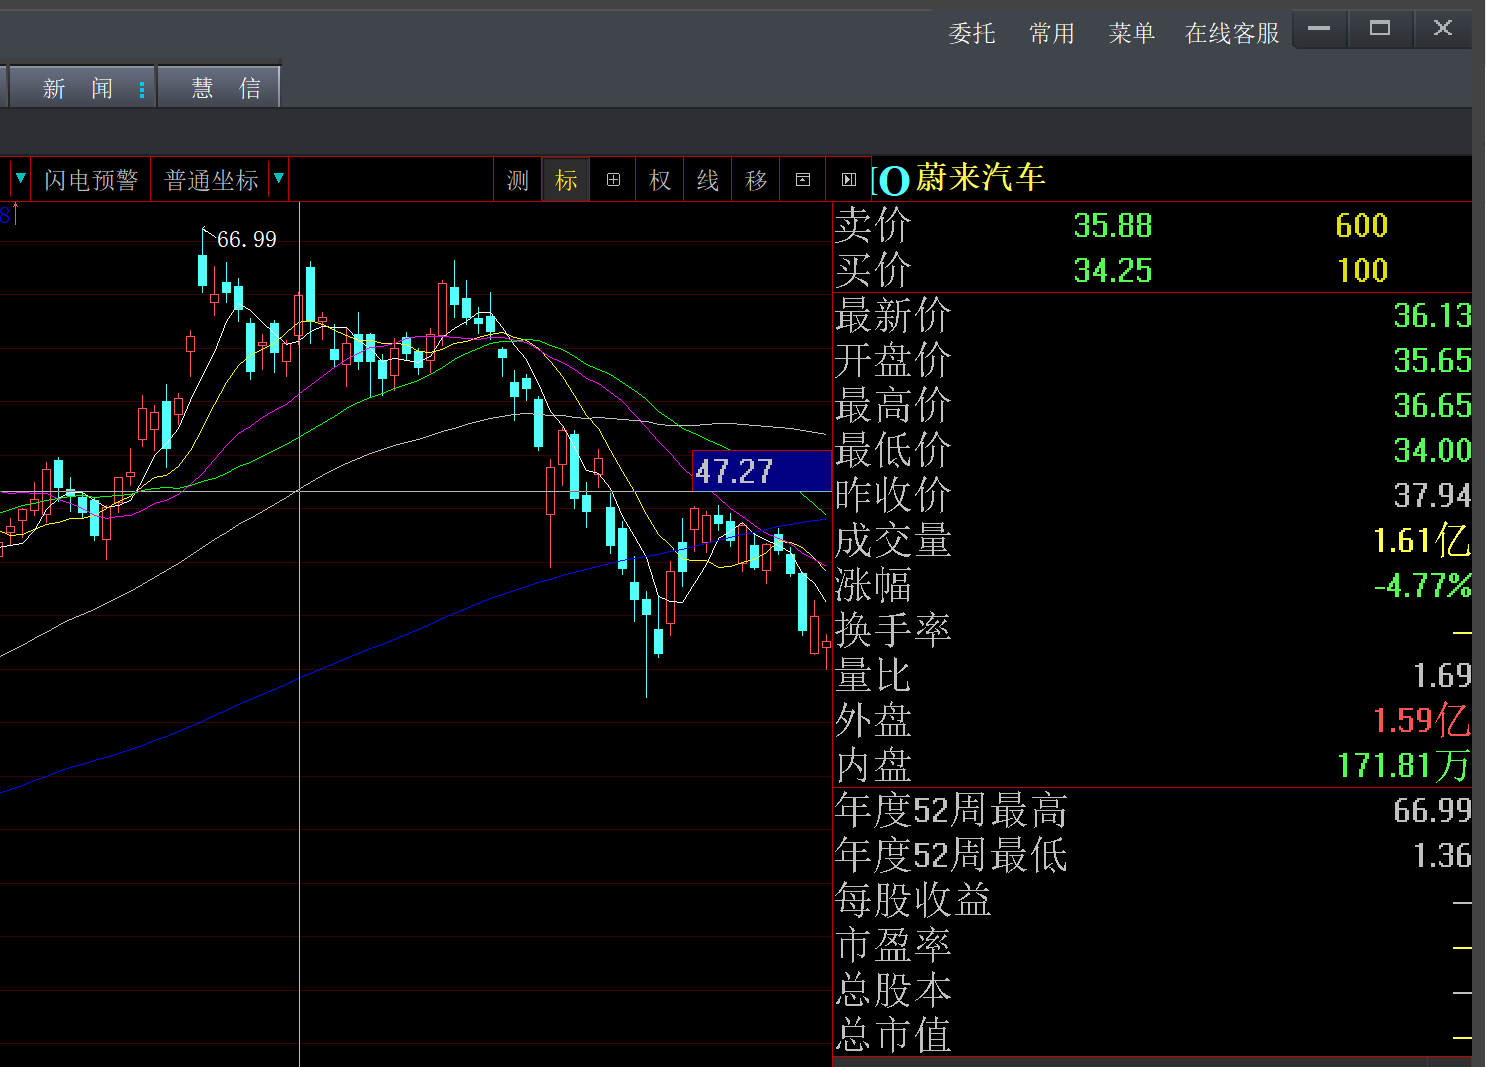Maximize the trading window
The width and height of the screenshot is (1486, 1067).
[1380, 28]
